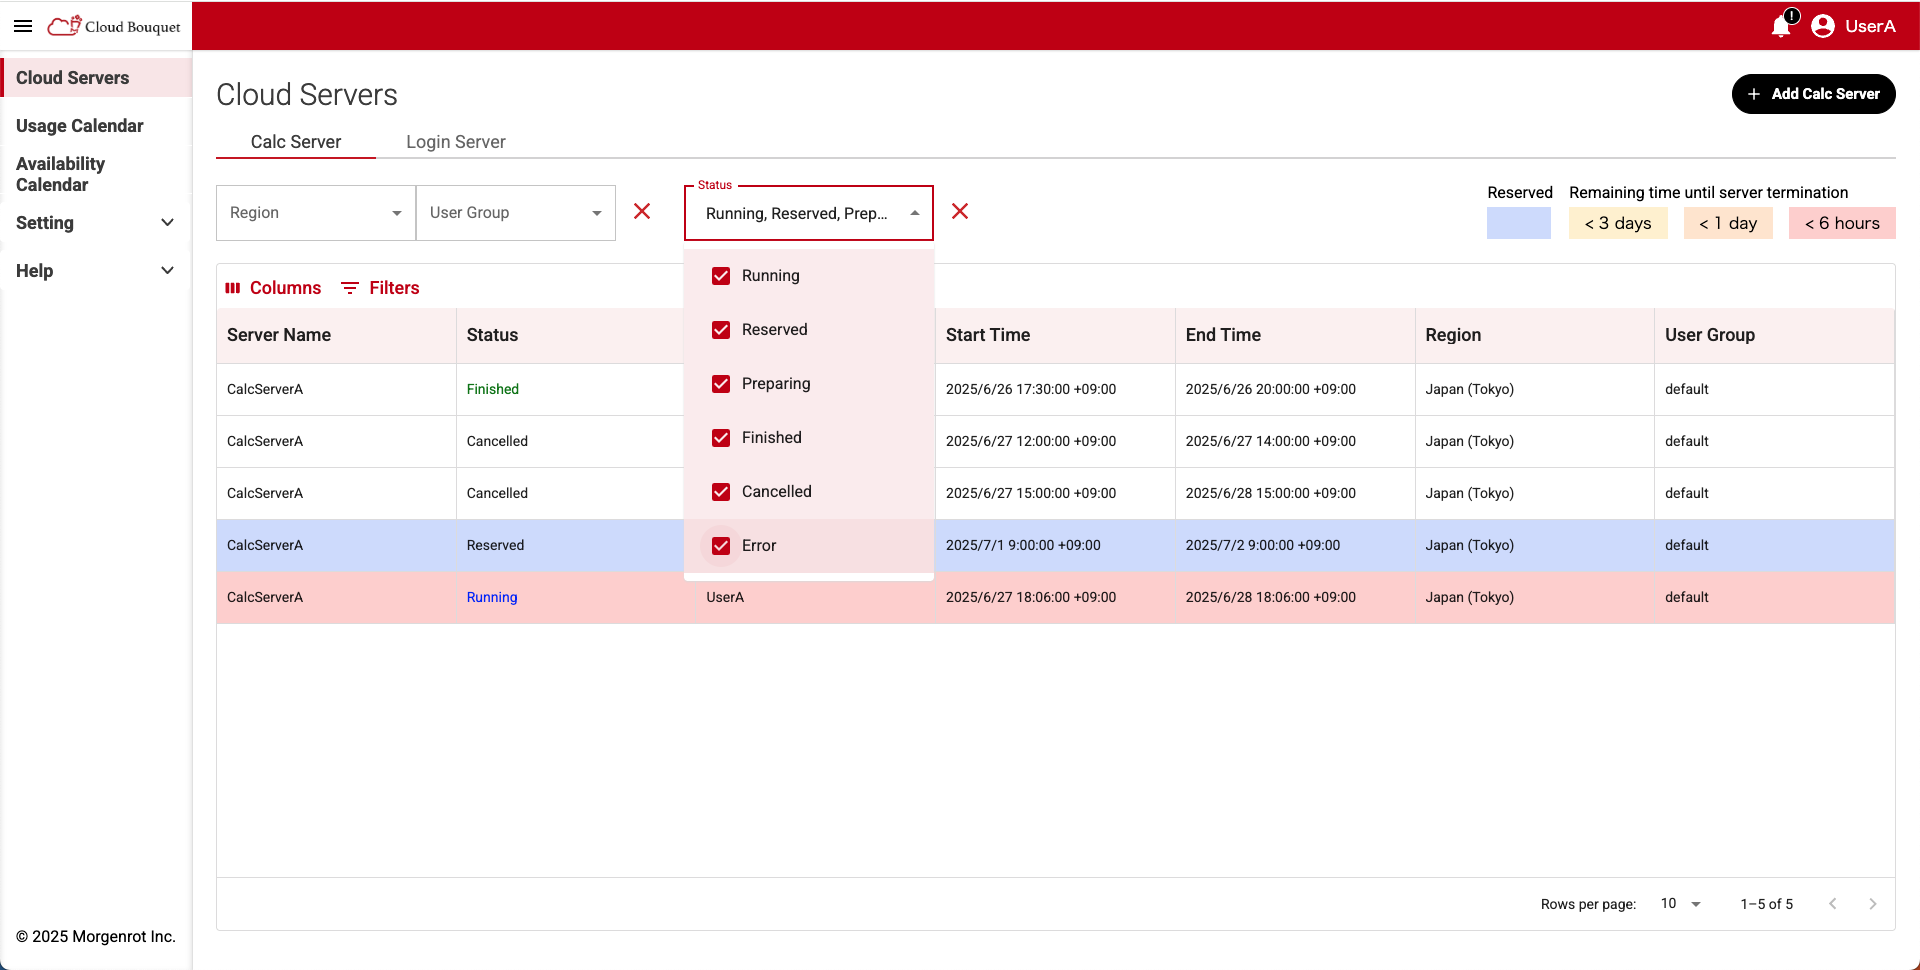Uncheck the Running status option

point(721,276)
